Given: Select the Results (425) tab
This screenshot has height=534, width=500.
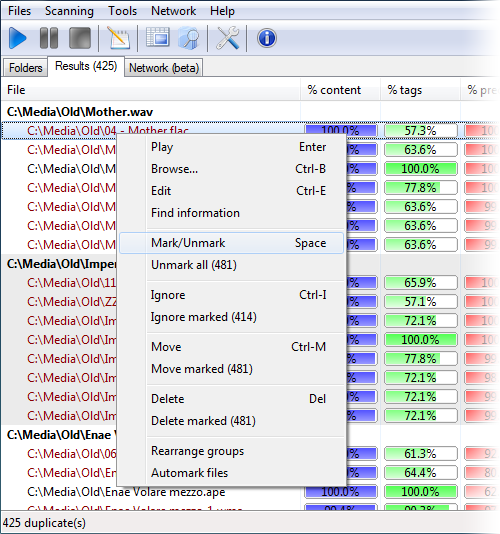Looking at the screenshot, I should point(86,66).
